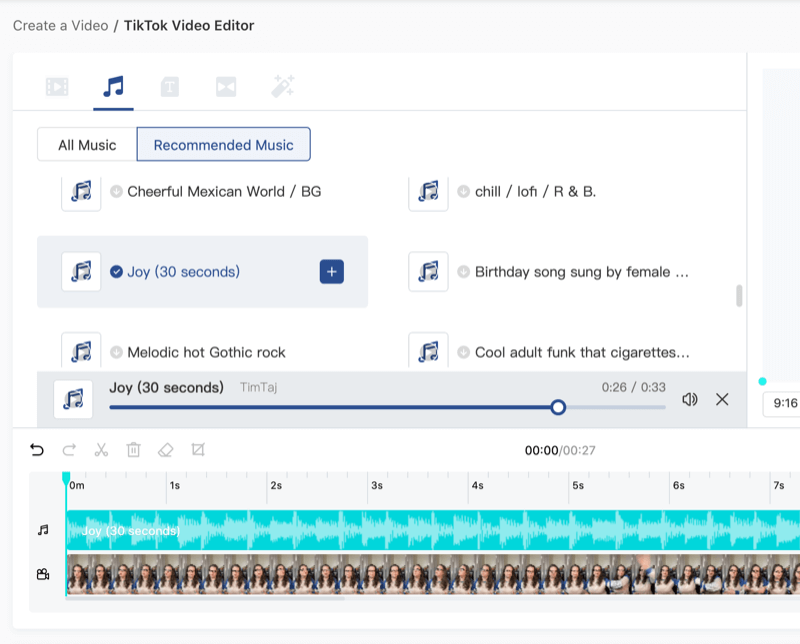Click the undo arrow above the timeline

pyautogui.click(x=37, y=450)
